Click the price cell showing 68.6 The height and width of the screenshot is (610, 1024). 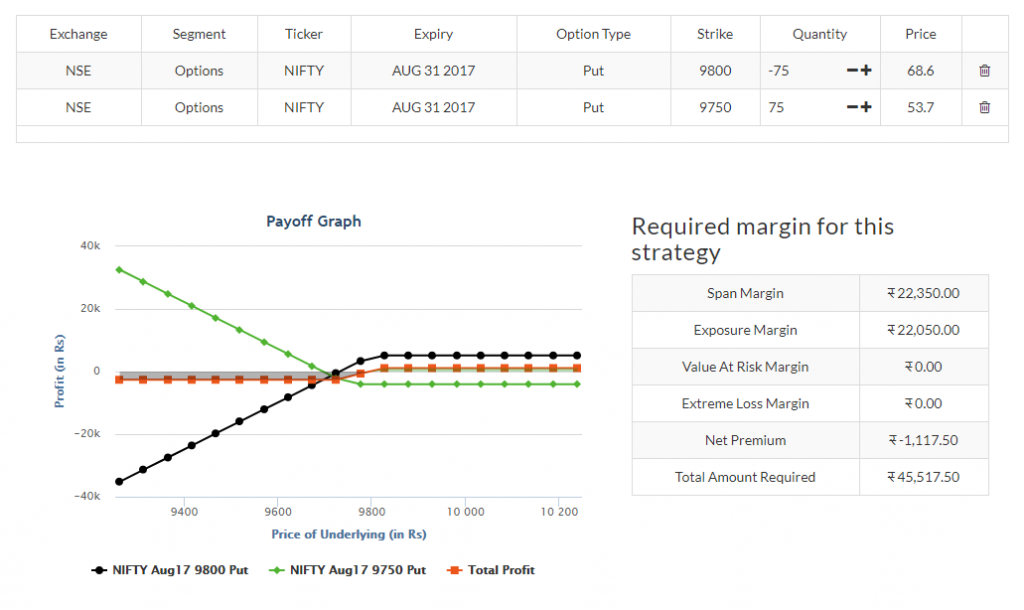click(920, 70)
